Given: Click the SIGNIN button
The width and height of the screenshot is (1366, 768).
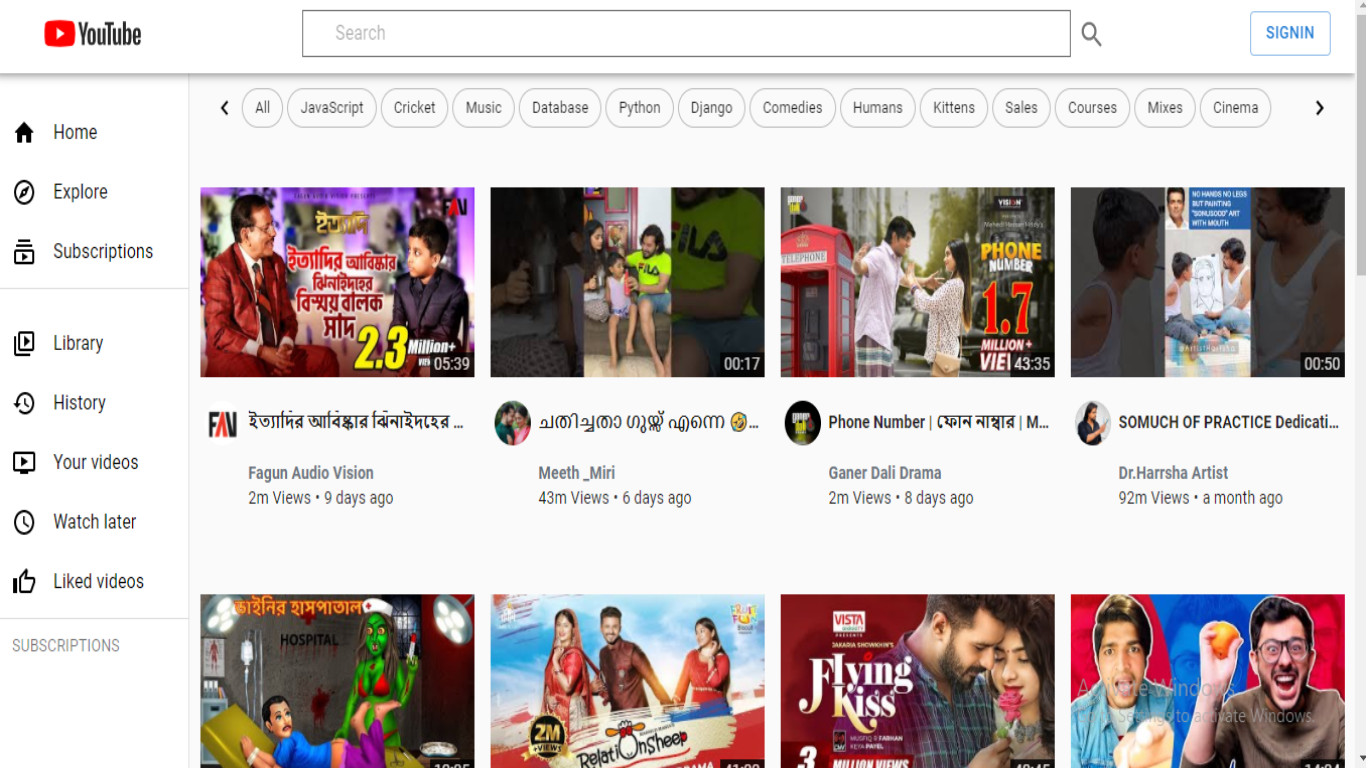Looking at the screenshot, I should (x=1289, y=33).
